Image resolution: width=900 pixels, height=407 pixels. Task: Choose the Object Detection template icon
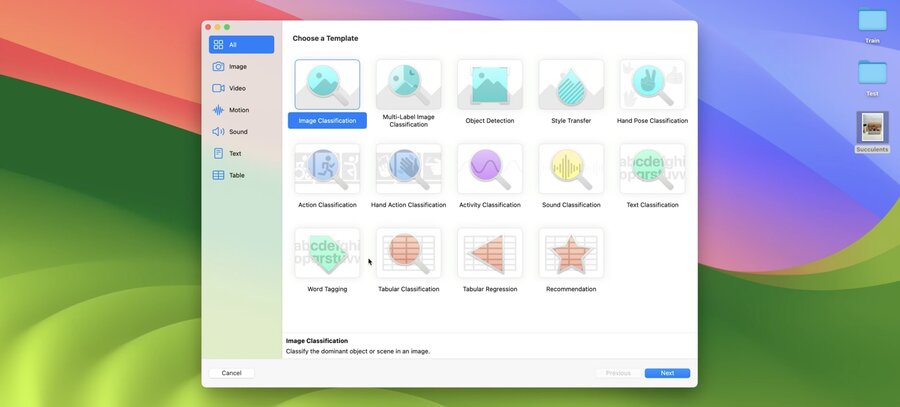pos(490,84)
